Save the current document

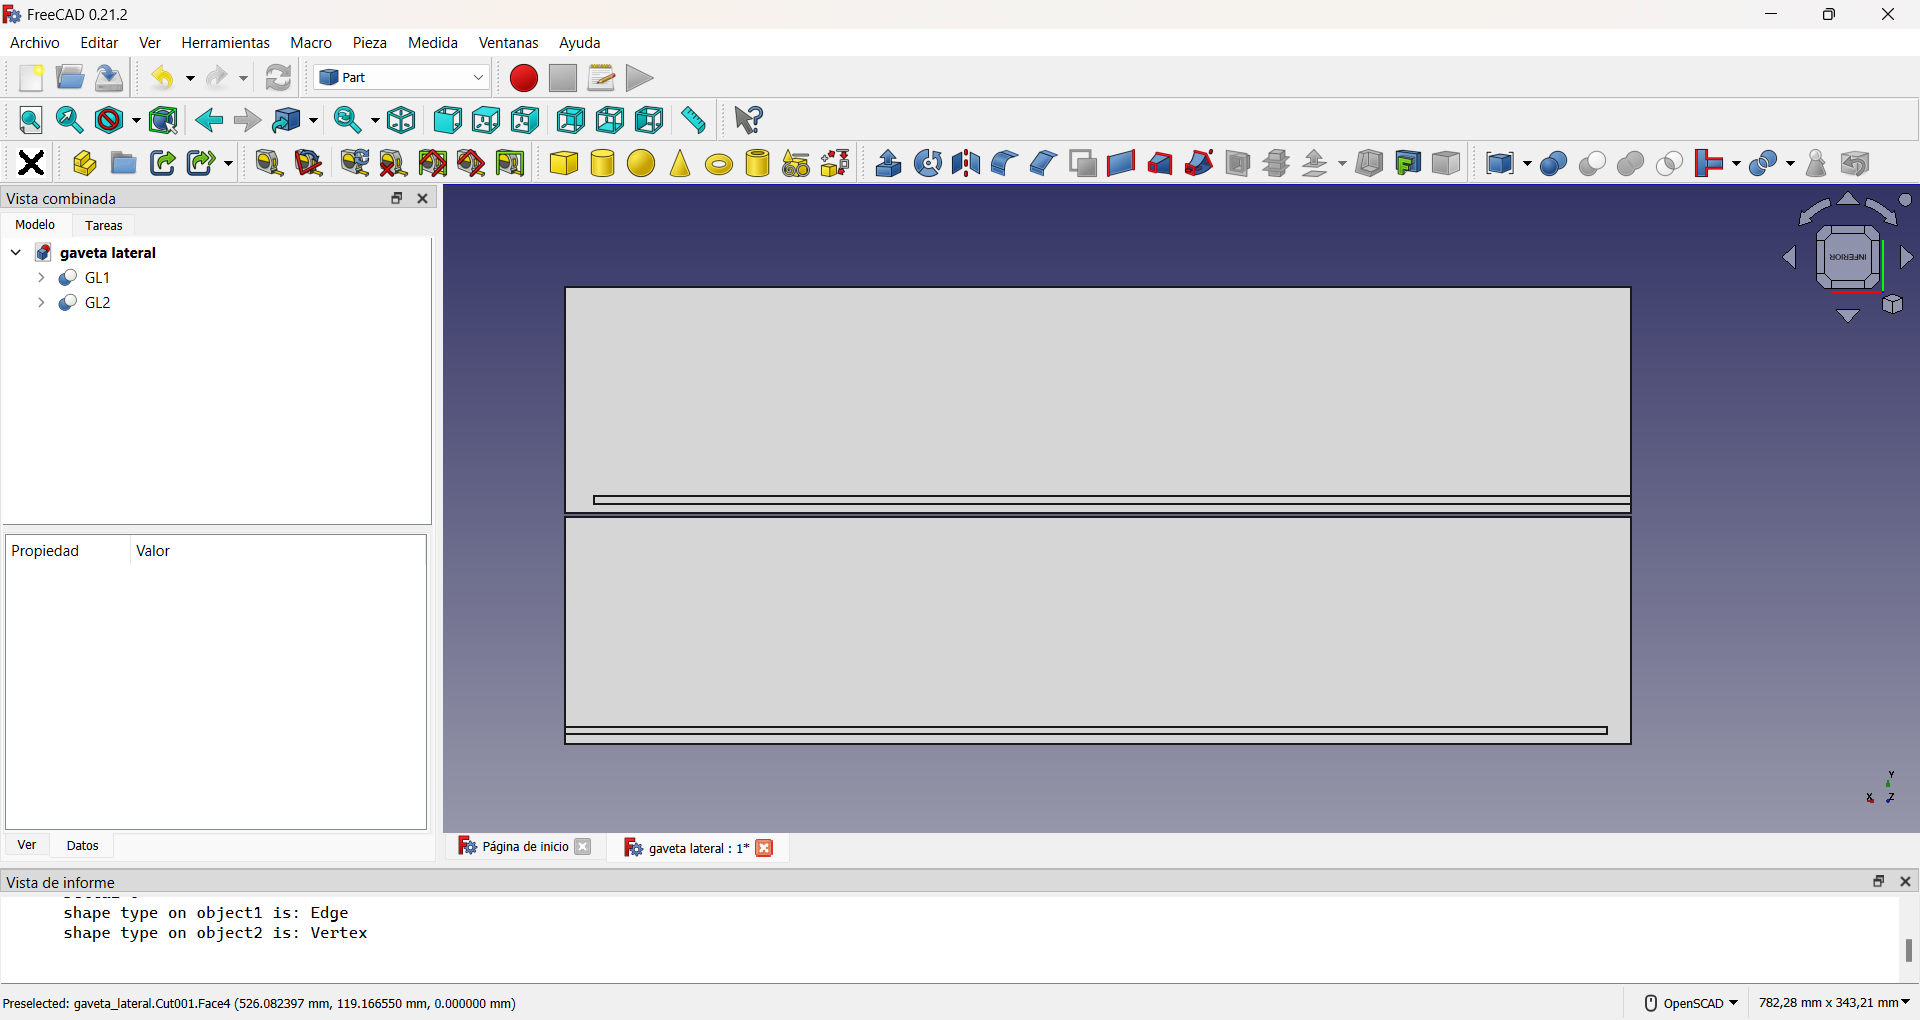point(109,78)
